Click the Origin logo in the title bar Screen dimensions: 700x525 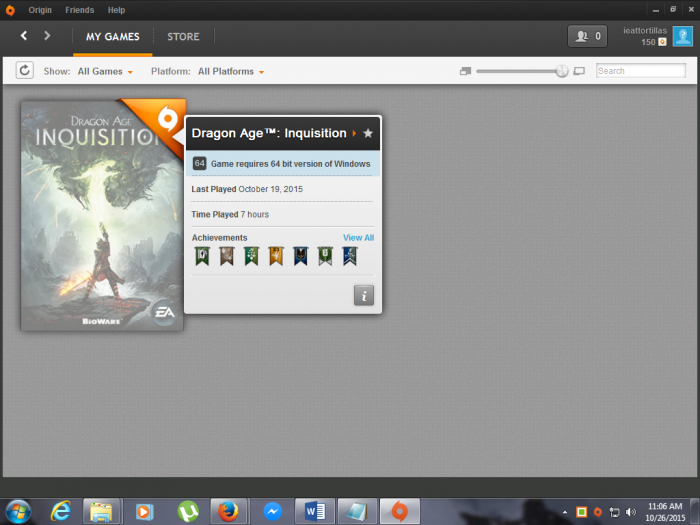[x=10, y=10]
